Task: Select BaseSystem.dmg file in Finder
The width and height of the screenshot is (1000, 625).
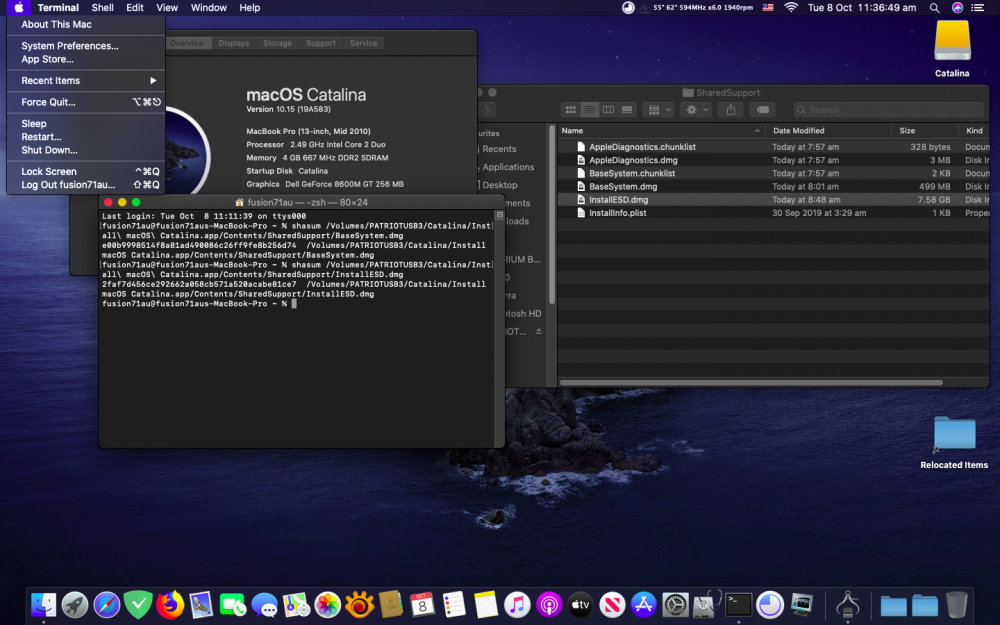Action: [774, 186]
